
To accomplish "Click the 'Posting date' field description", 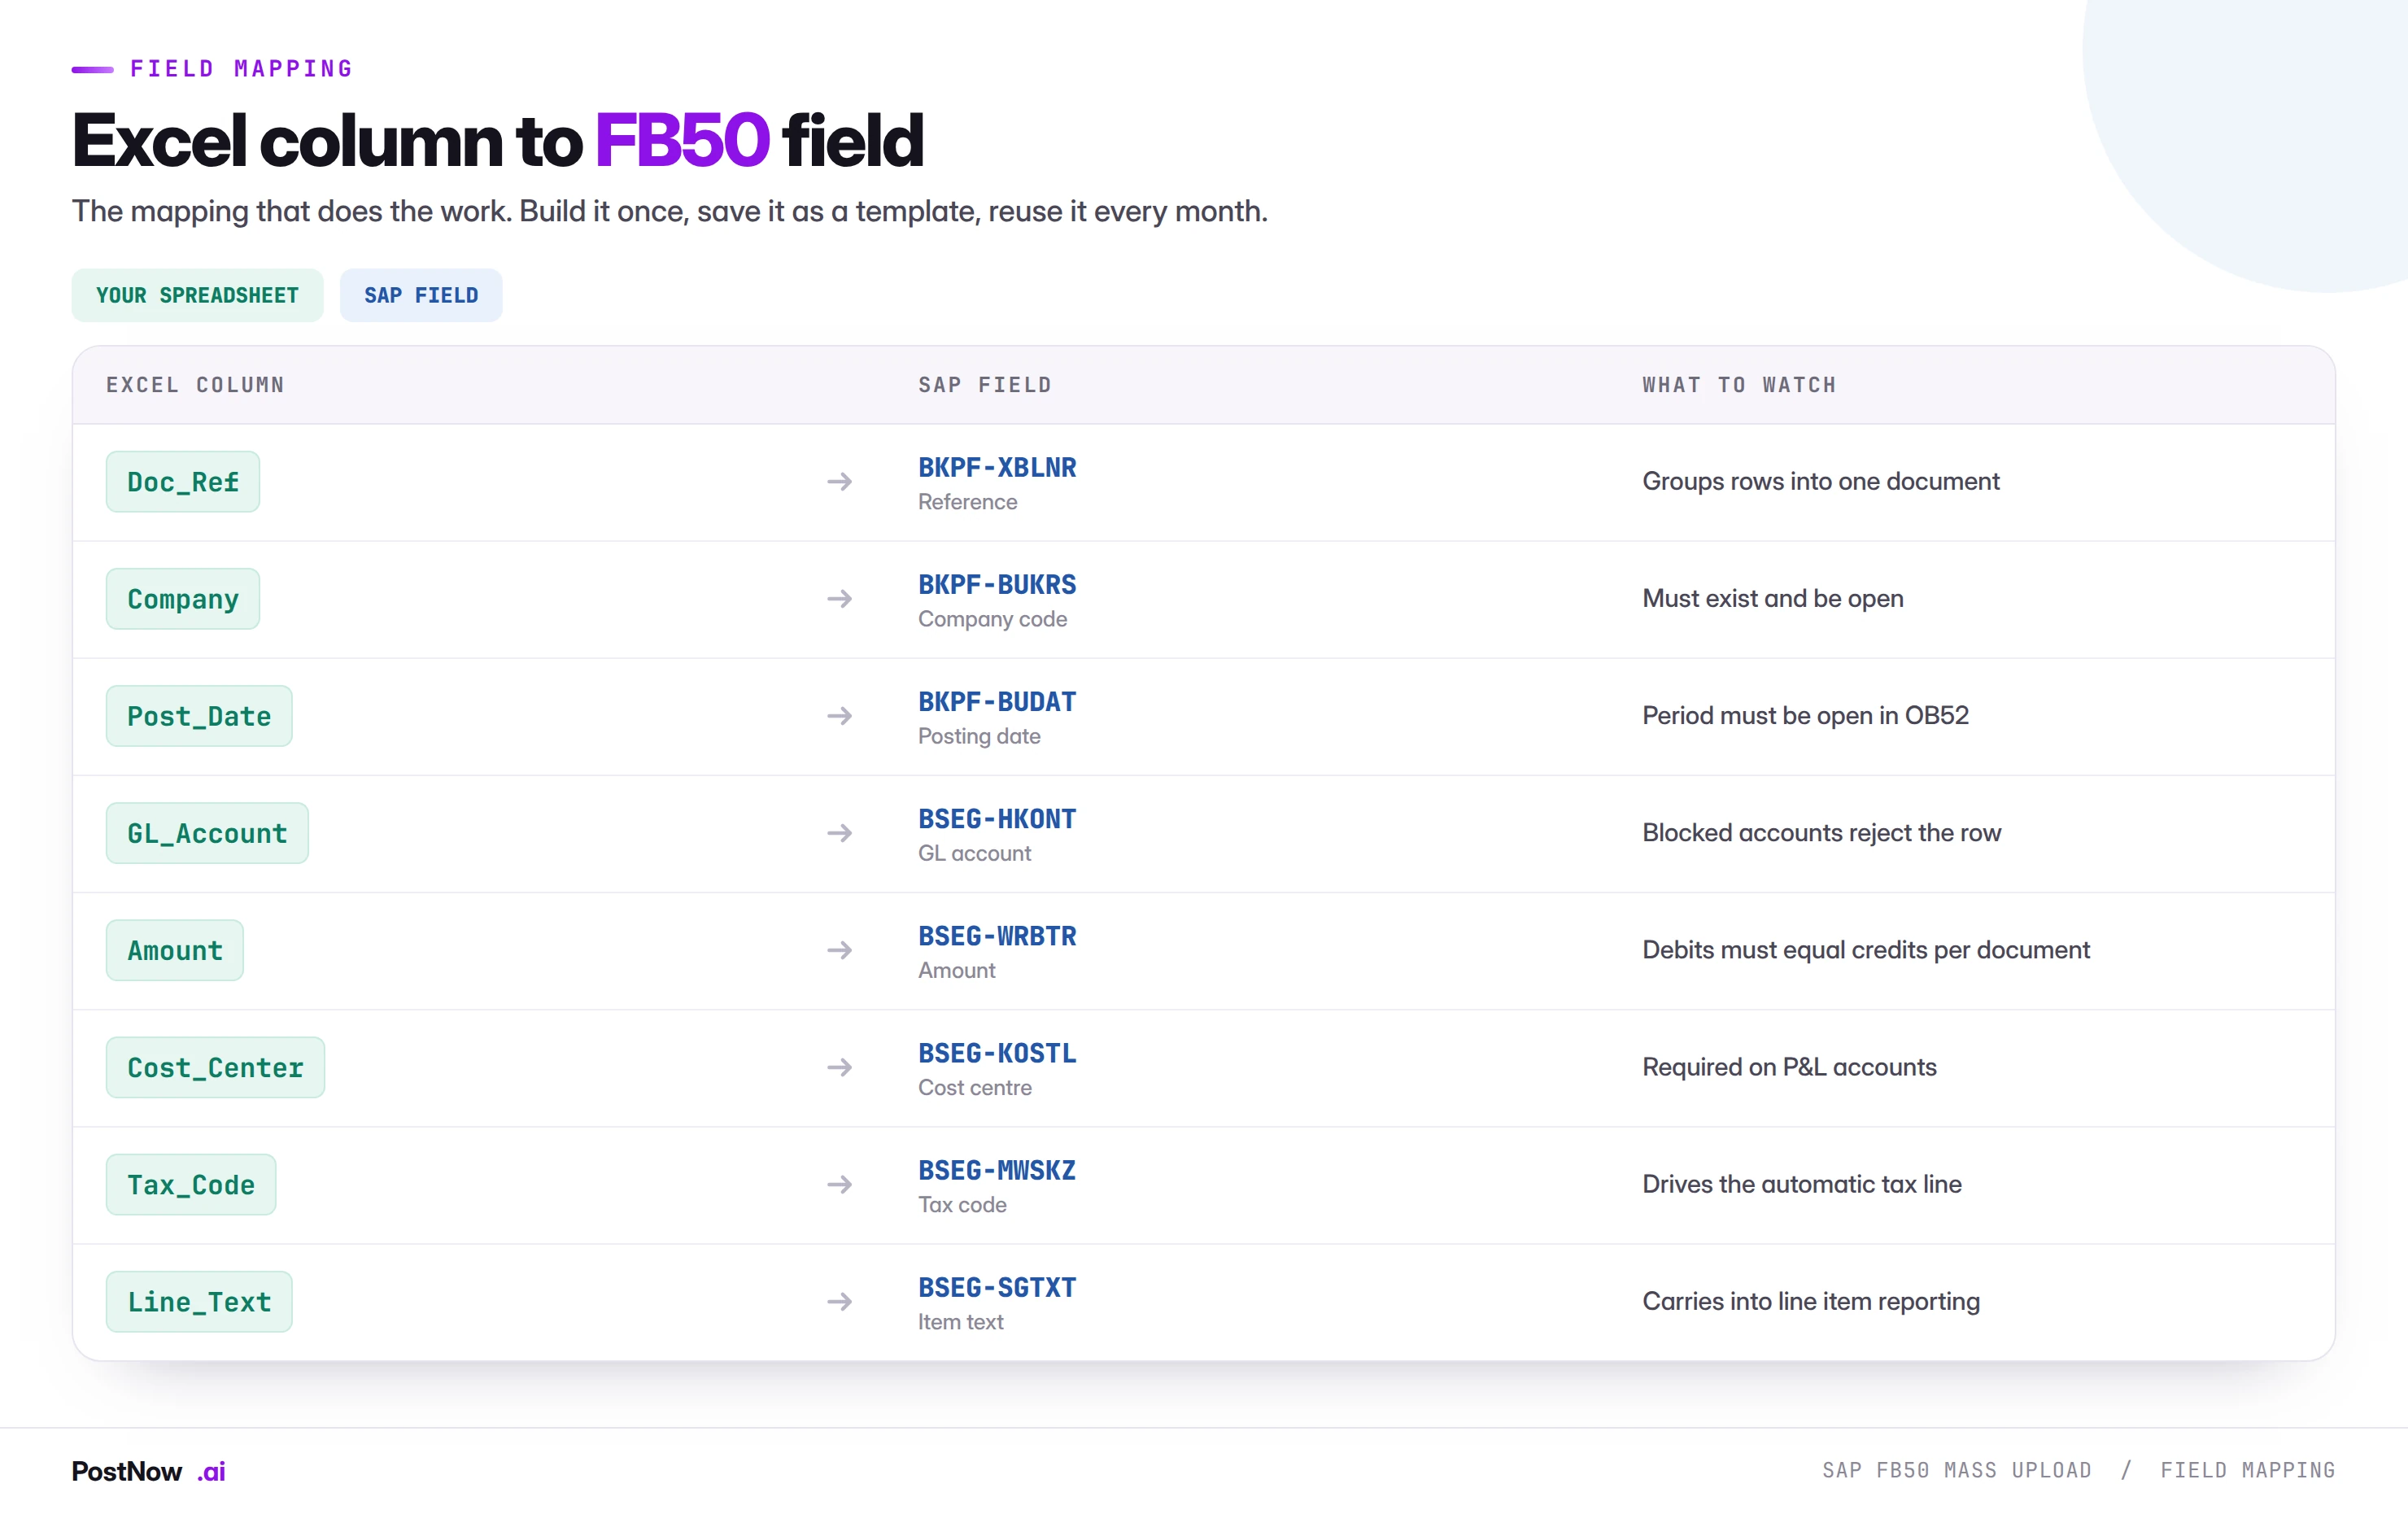I will tap(979, 736).
